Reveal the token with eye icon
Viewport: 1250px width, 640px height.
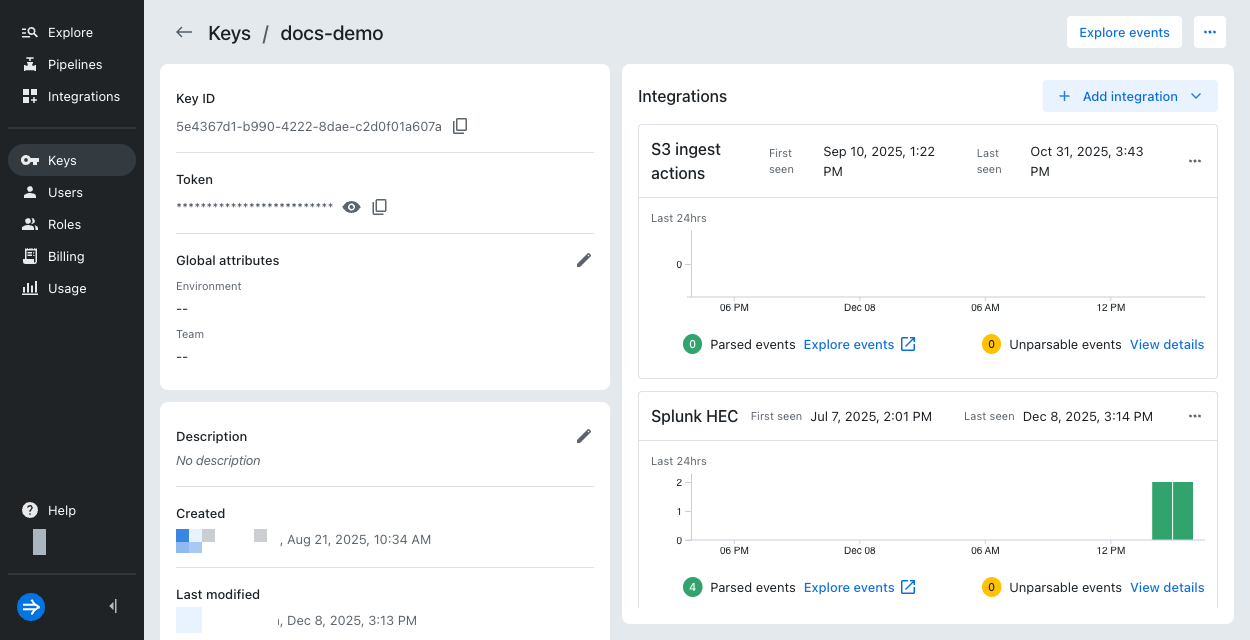click(x=351, y=207)
